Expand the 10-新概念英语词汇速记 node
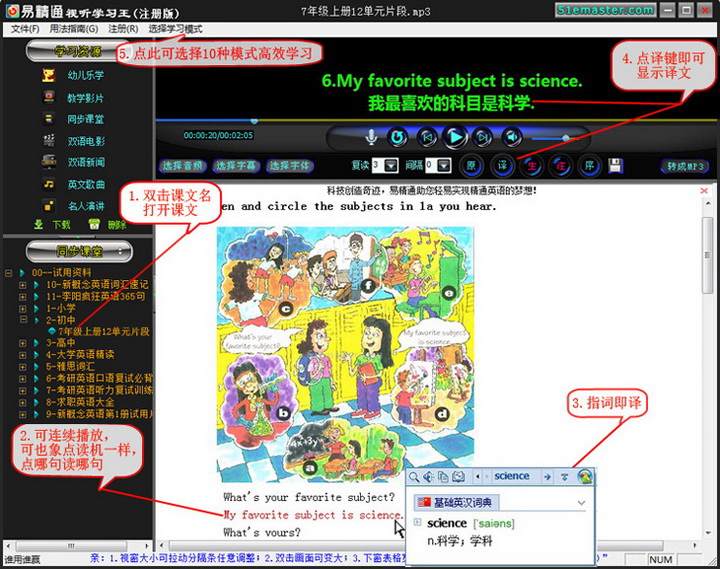 (x=22, y=285)
